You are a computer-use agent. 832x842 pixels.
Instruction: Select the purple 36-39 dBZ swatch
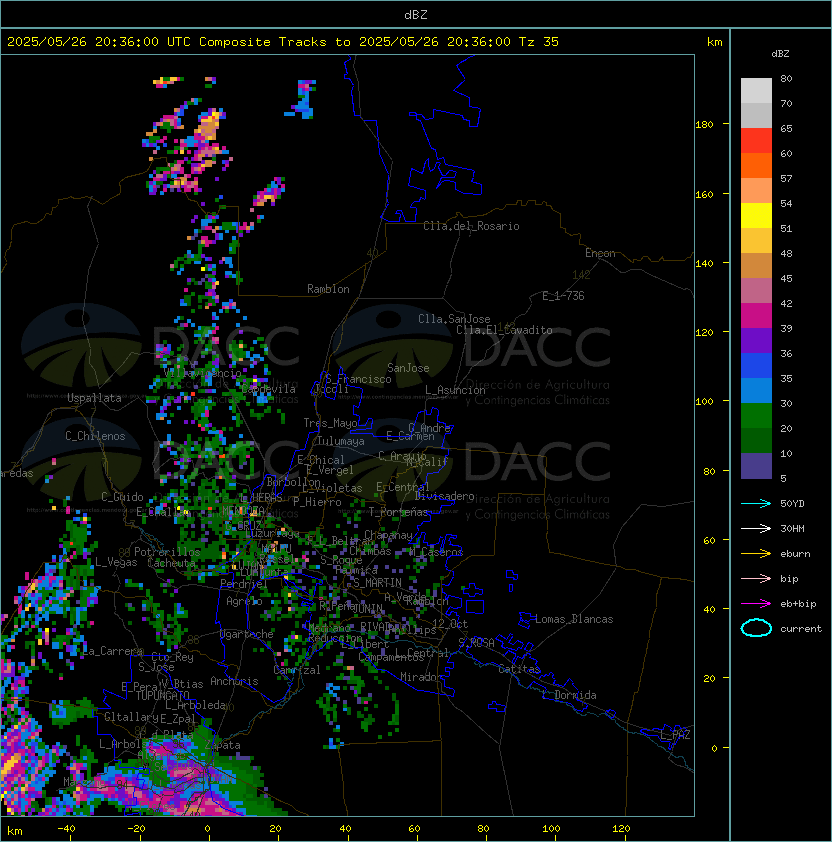756,341
